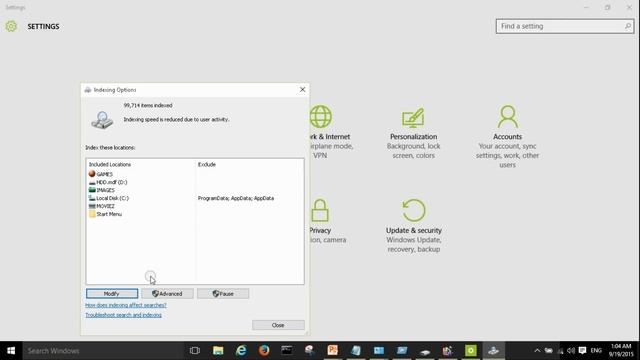Screen dimensions: 640x360
Task: Pause indexing with the Pause button
Action: coord(223,293)
